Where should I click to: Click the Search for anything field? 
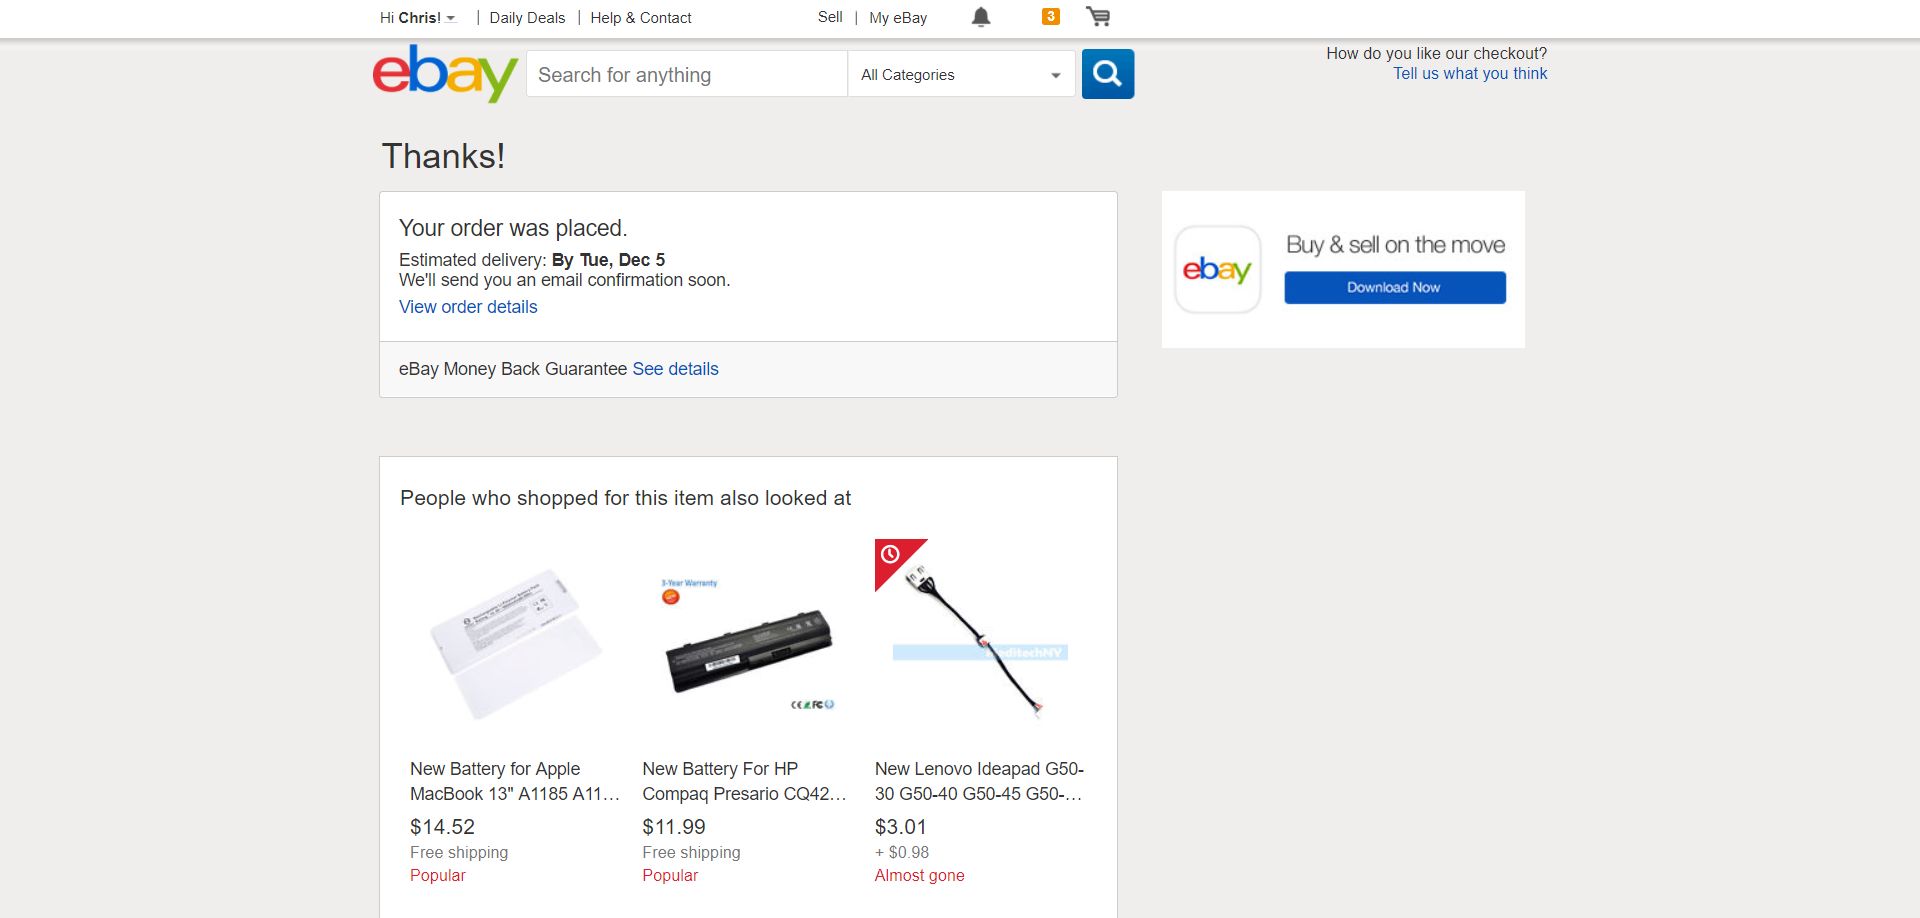686,75
